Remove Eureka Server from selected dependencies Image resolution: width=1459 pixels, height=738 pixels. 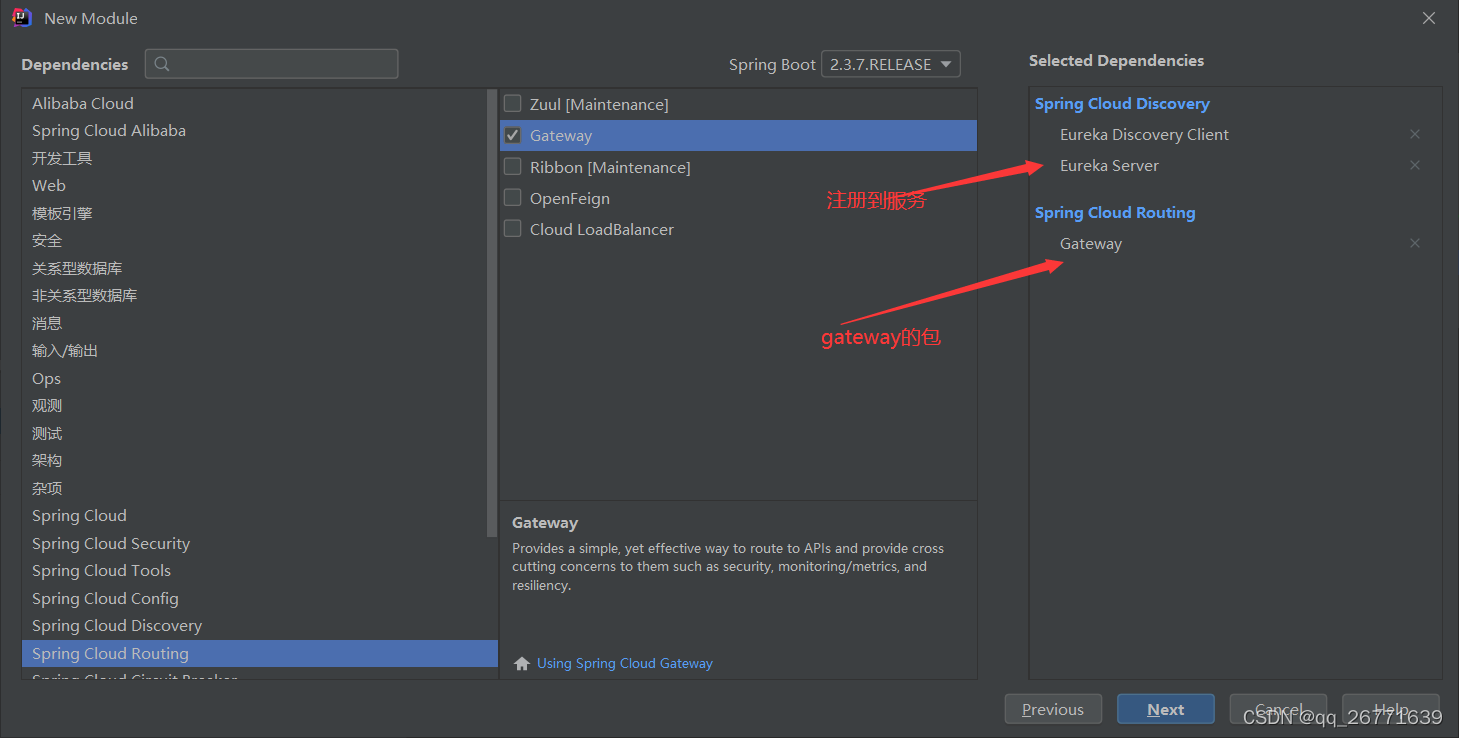(x=1414, y=165)
